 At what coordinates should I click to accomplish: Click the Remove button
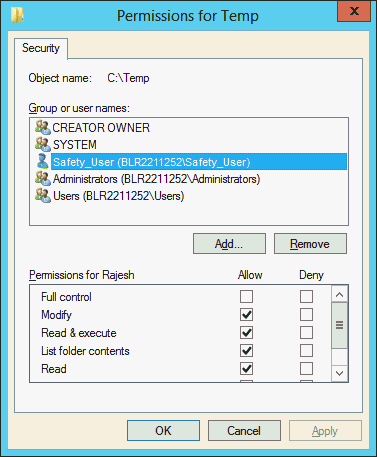(310, 244)
